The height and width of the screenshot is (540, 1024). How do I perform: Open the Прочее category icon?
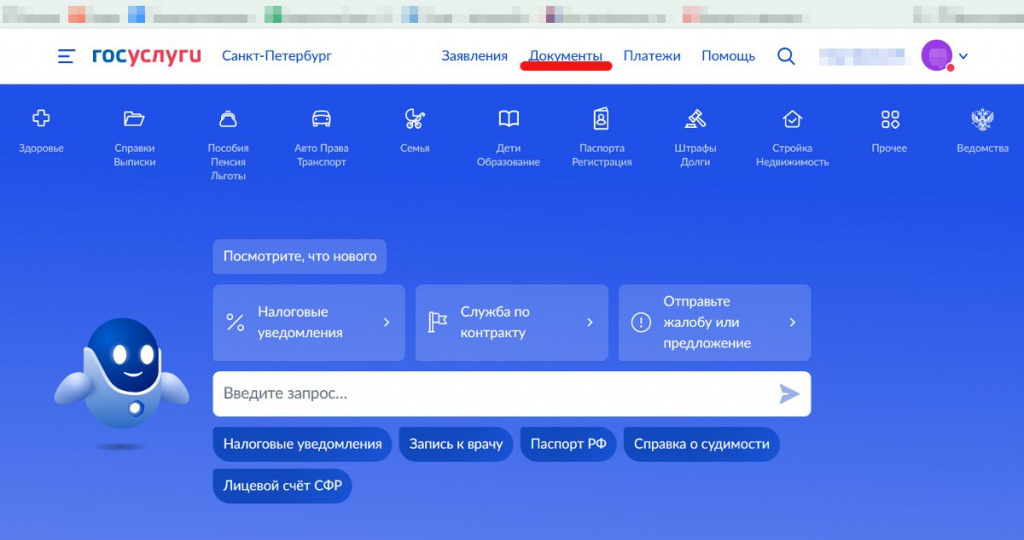pyautogui.click(x=889, y=119)
